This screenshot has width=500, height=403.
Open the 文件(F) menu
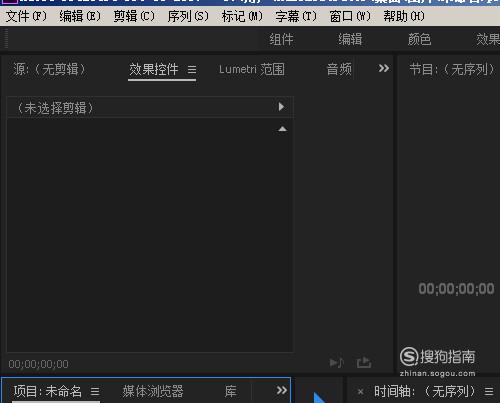[27, 16]
